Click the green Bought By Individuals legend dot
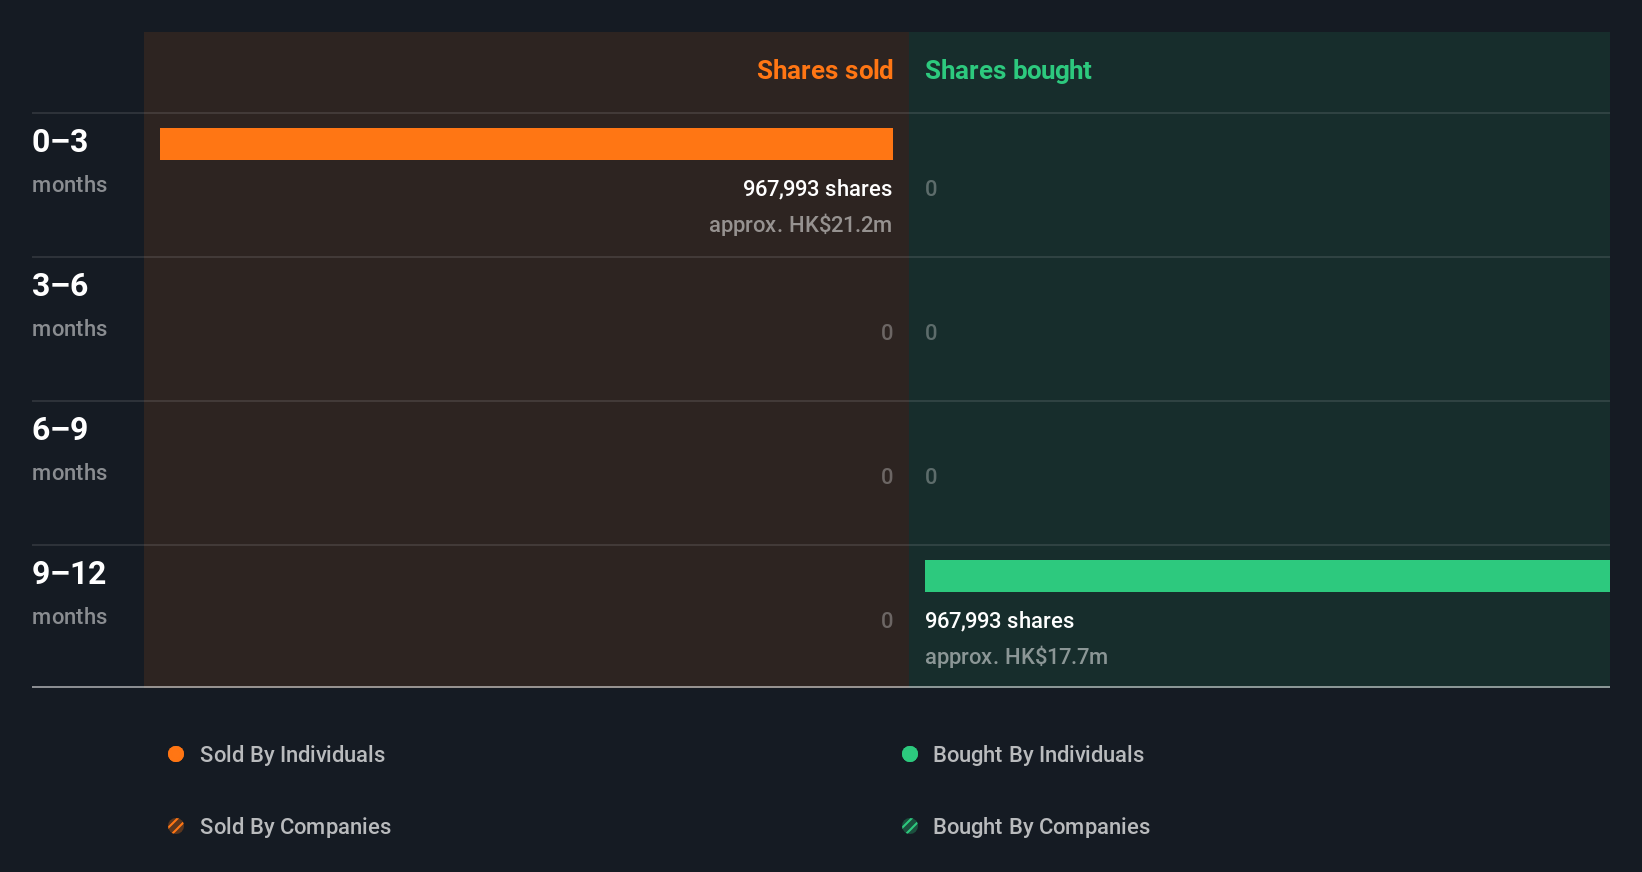1642x872 pixels. coord(910,754)
